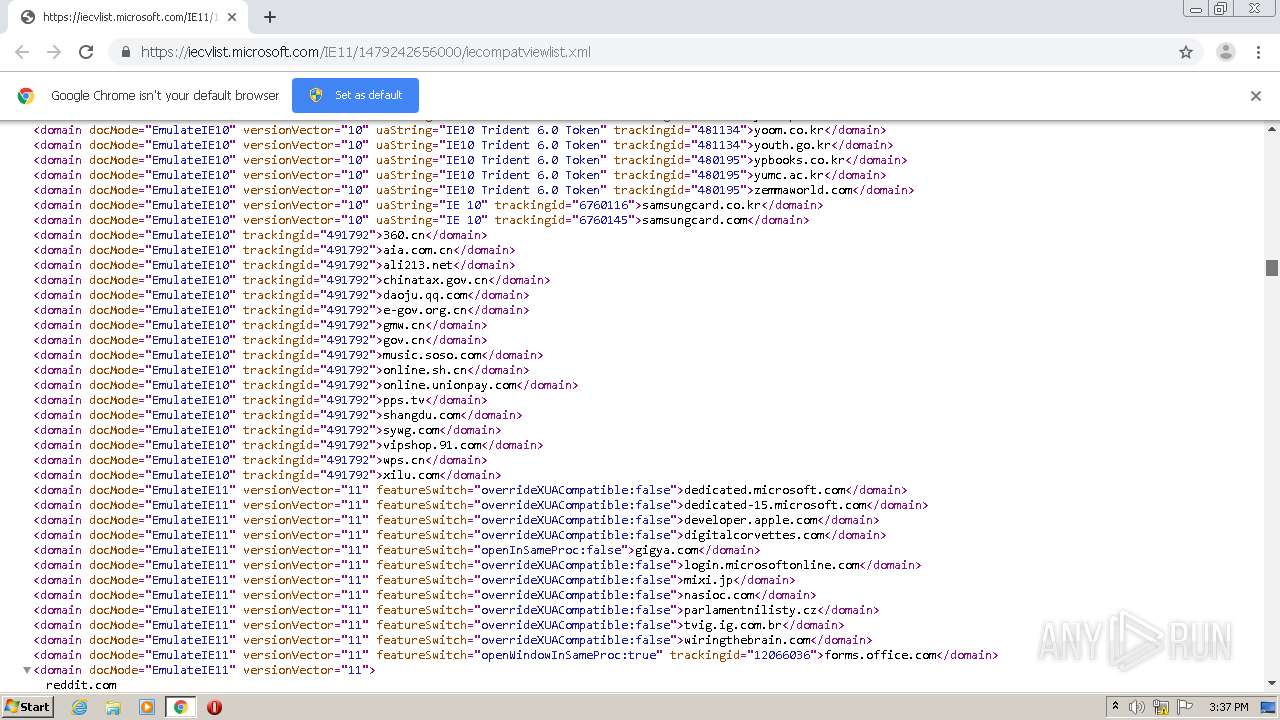1280x720 pixels.
Task: Go forward using the forward arrow
Action: pyautogui.click(x=54, y=52)
